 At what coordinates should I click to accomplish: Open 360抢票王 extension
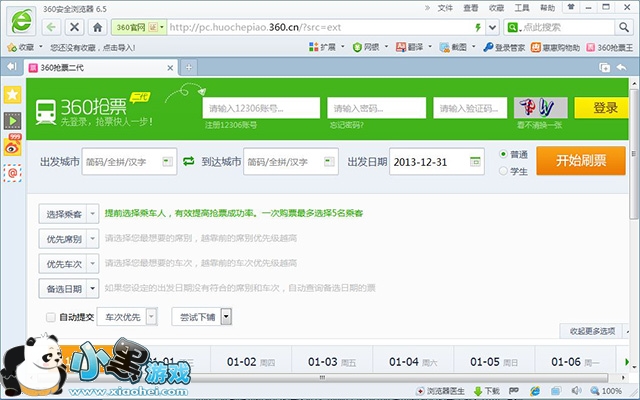point(610,47)
